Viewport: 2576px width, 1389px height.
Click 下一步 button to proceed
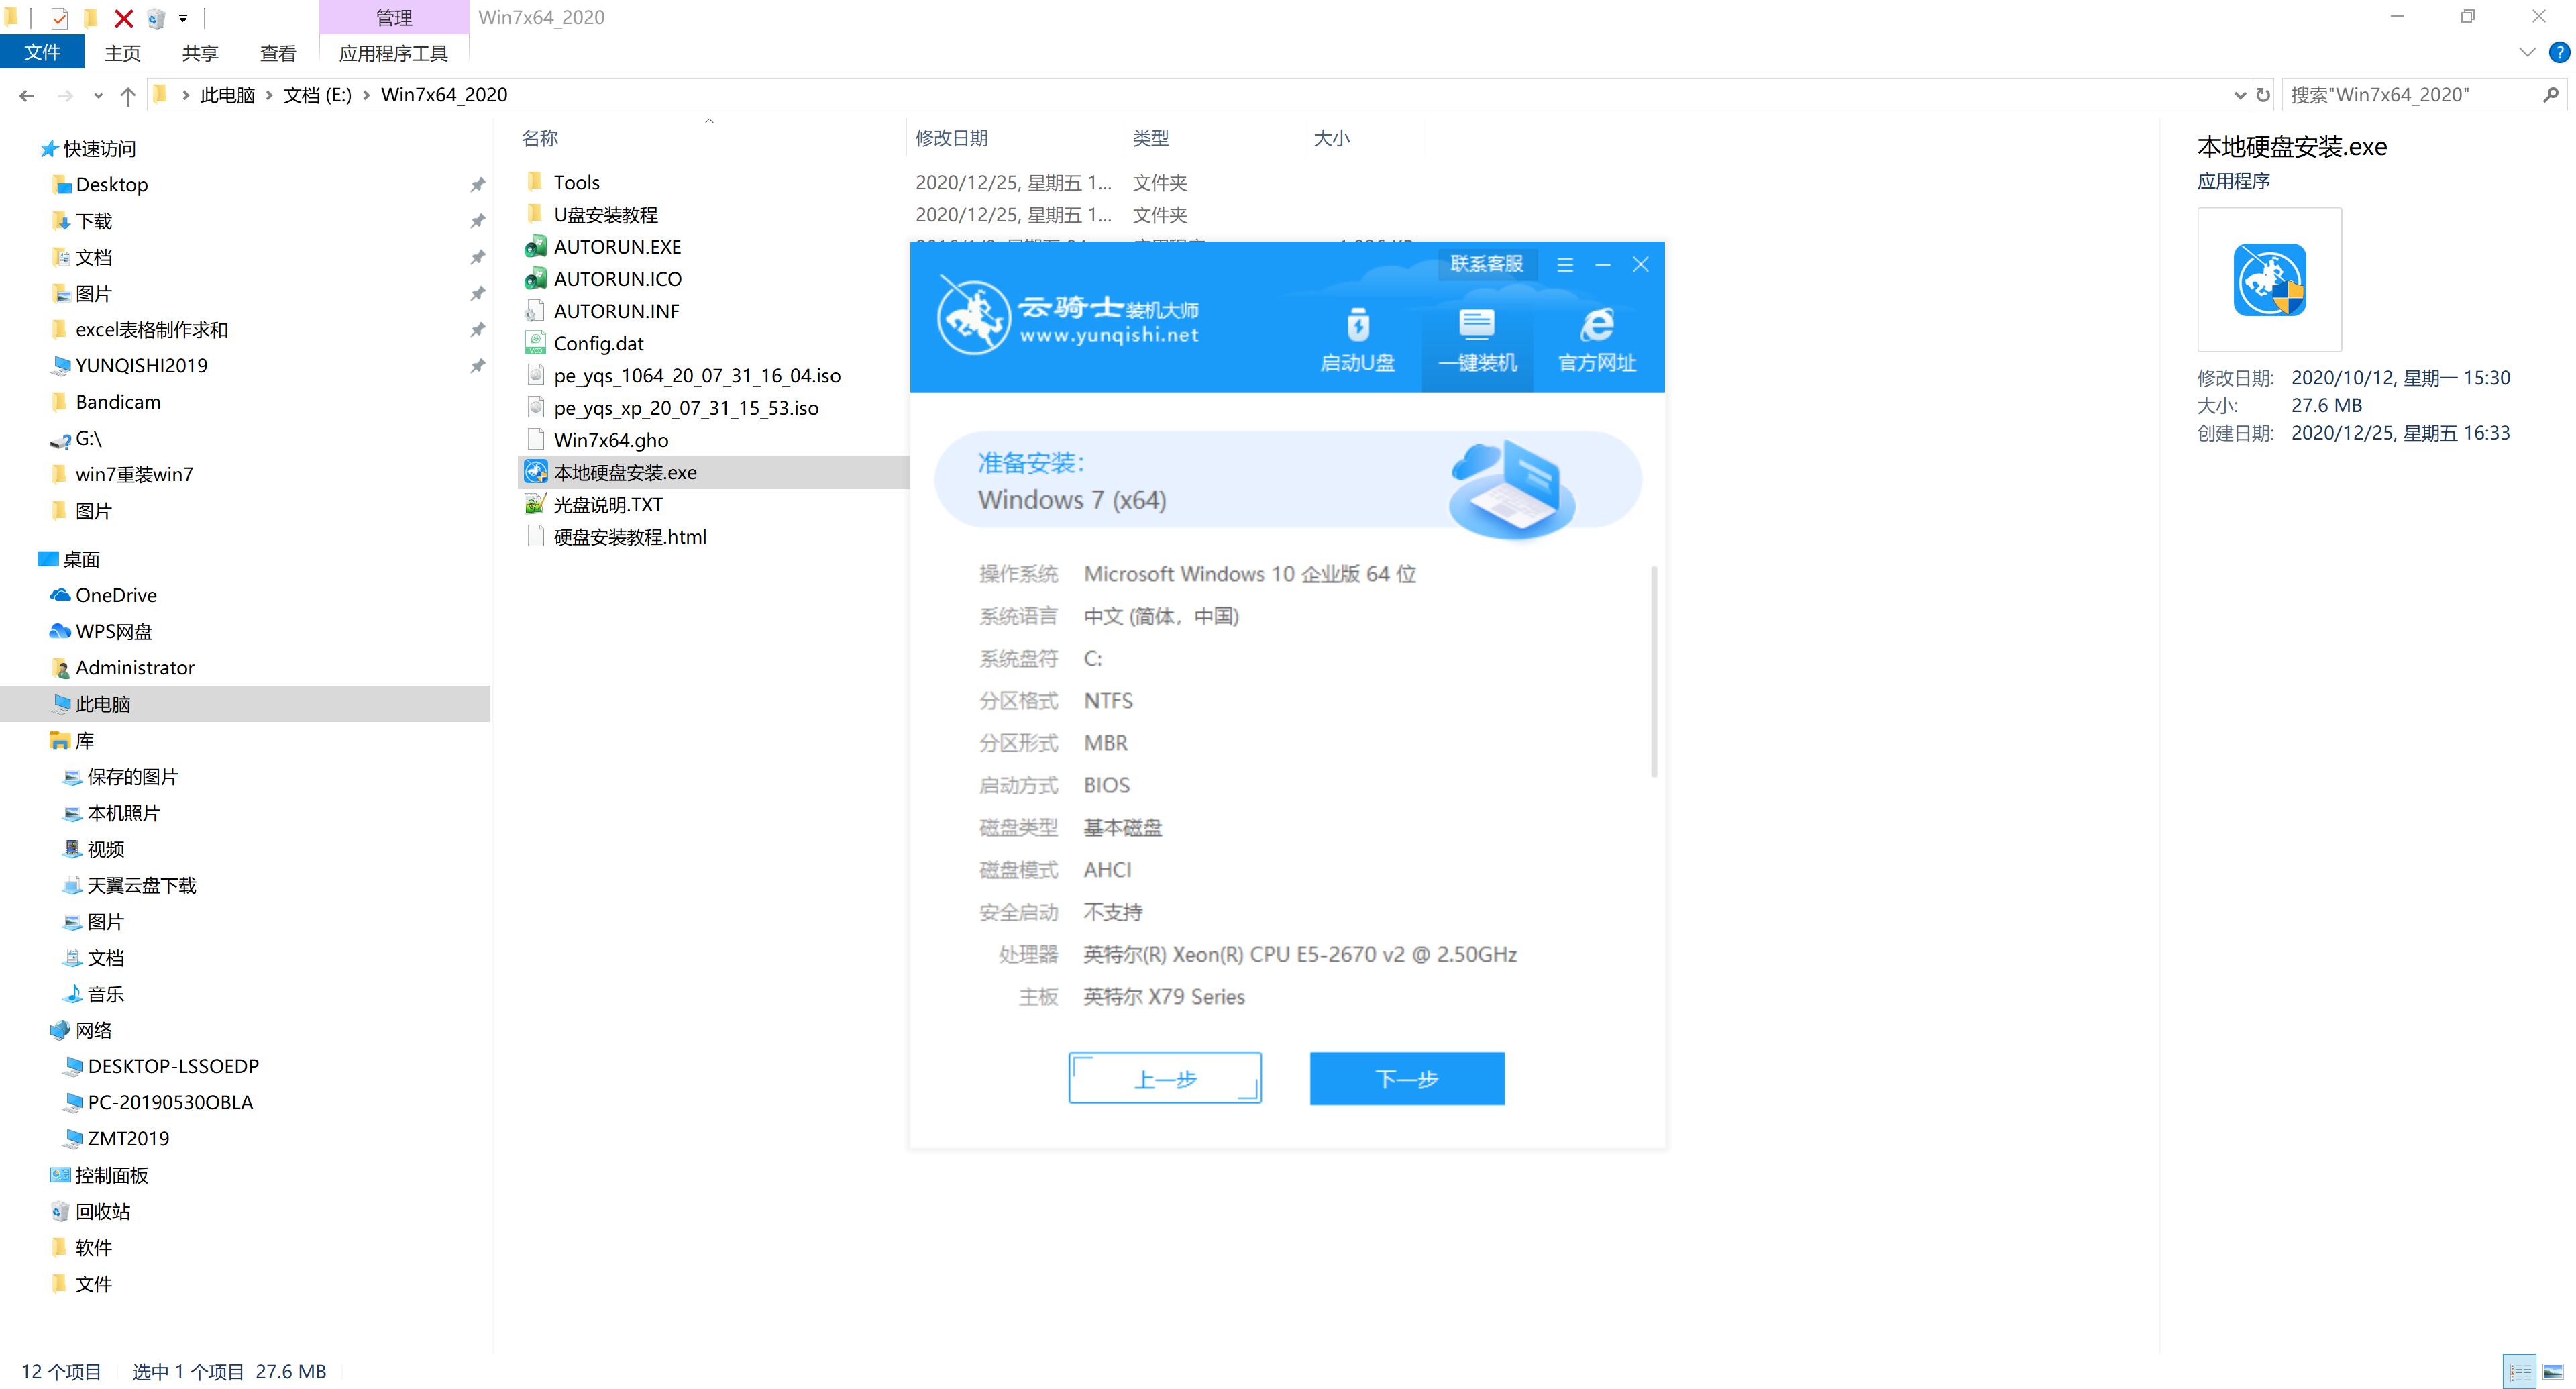(x=1409, y=1078)
